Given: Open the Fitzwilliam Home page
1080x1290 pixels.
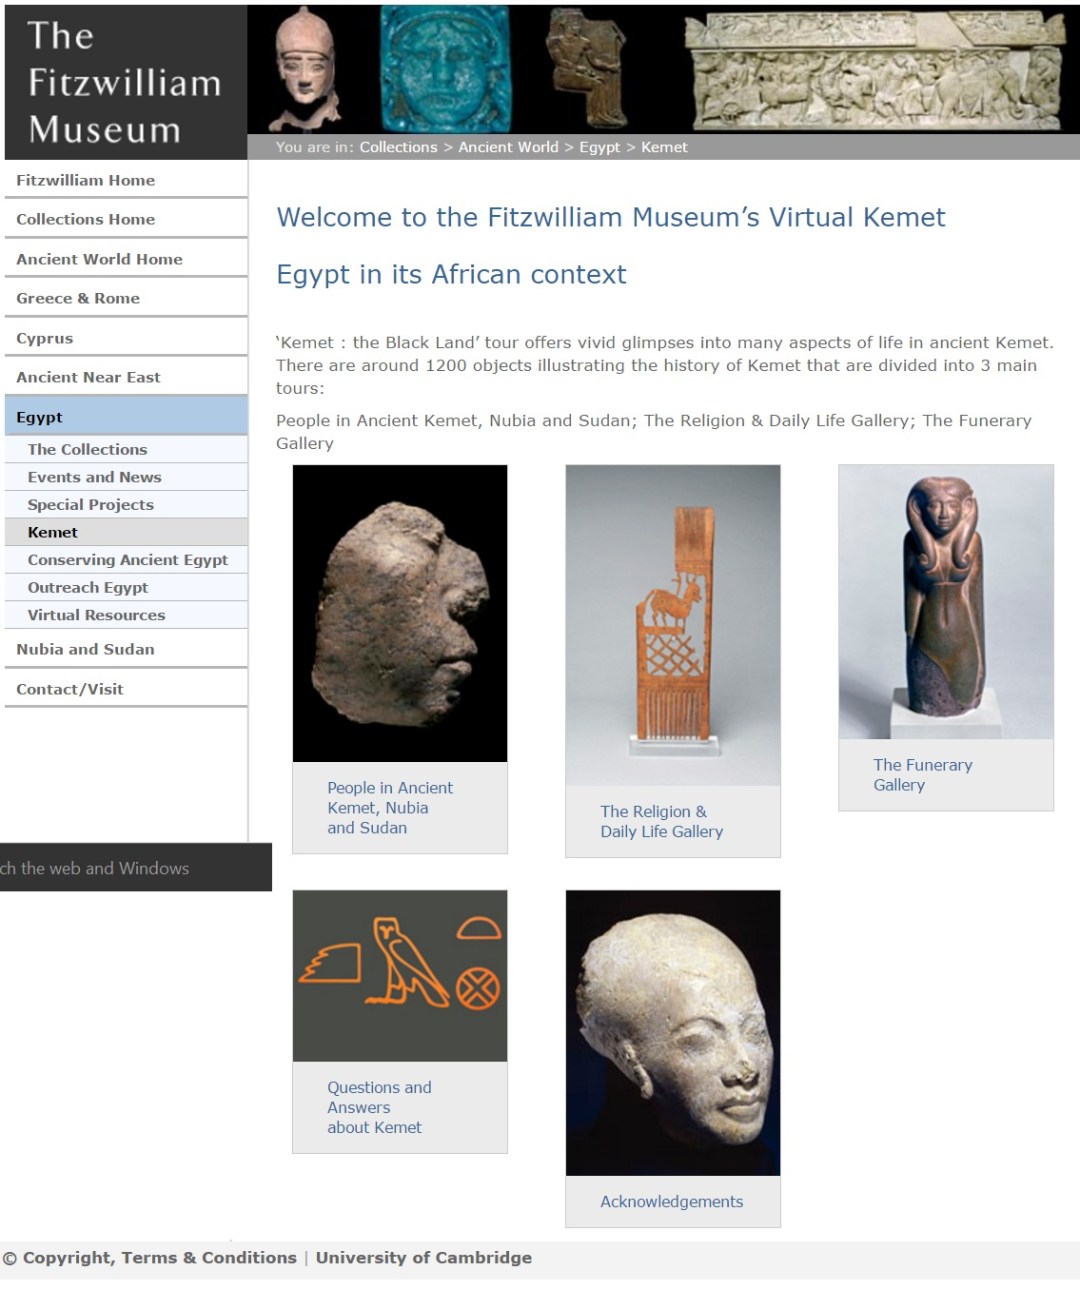Looking at the screenshot, I should click(85, 180).
